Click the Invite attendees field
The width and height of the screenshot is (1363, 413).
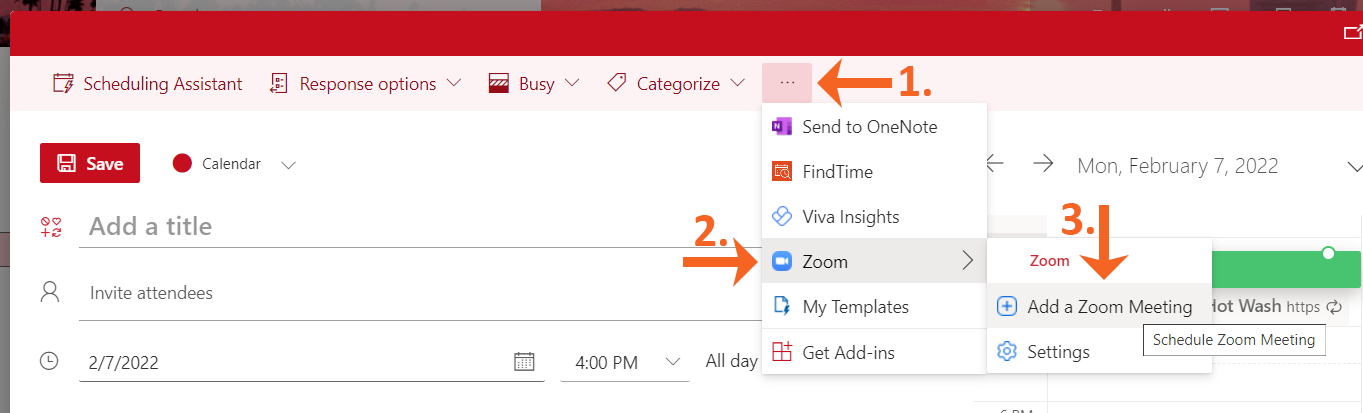pyautogui.click(x=400, y=293)
